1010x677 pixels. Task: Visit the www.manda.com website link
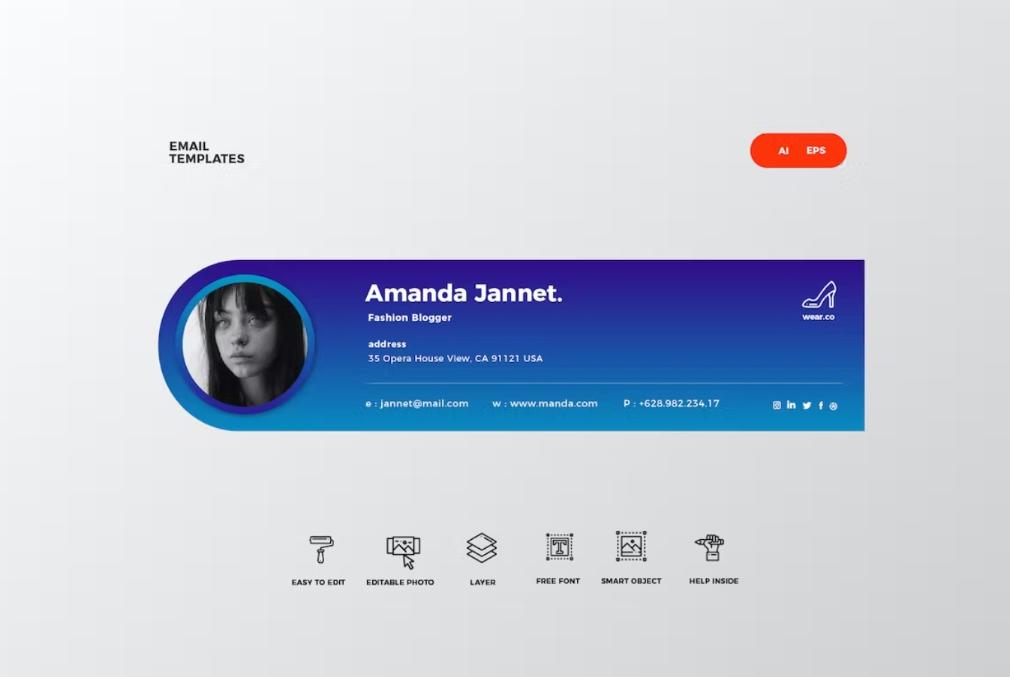tap(545, 404)
